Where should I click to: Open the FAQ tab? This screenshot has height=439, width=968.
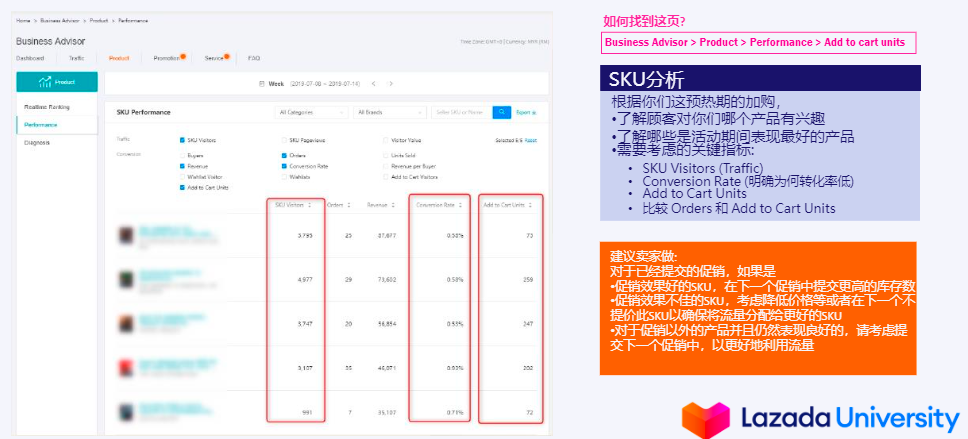point(254,58)
